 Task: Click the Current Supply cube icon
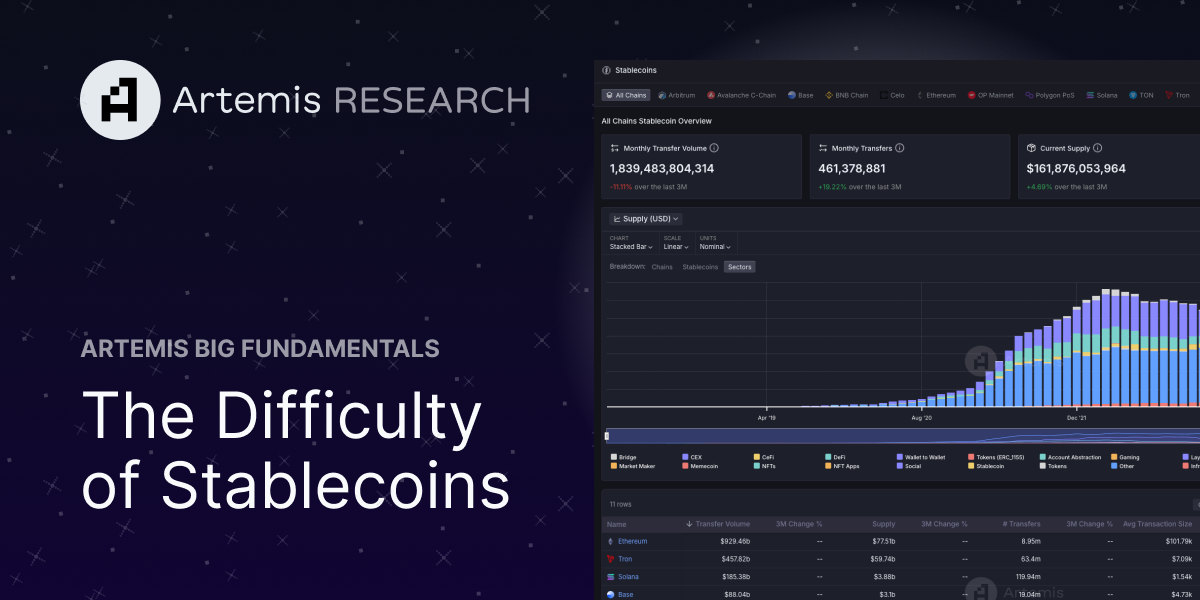tap(1031, 148)
